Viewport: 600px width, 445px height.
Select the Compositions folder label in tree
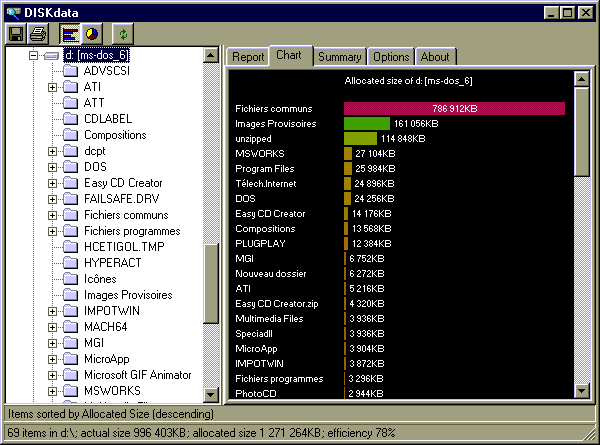(x=114, y=135)
